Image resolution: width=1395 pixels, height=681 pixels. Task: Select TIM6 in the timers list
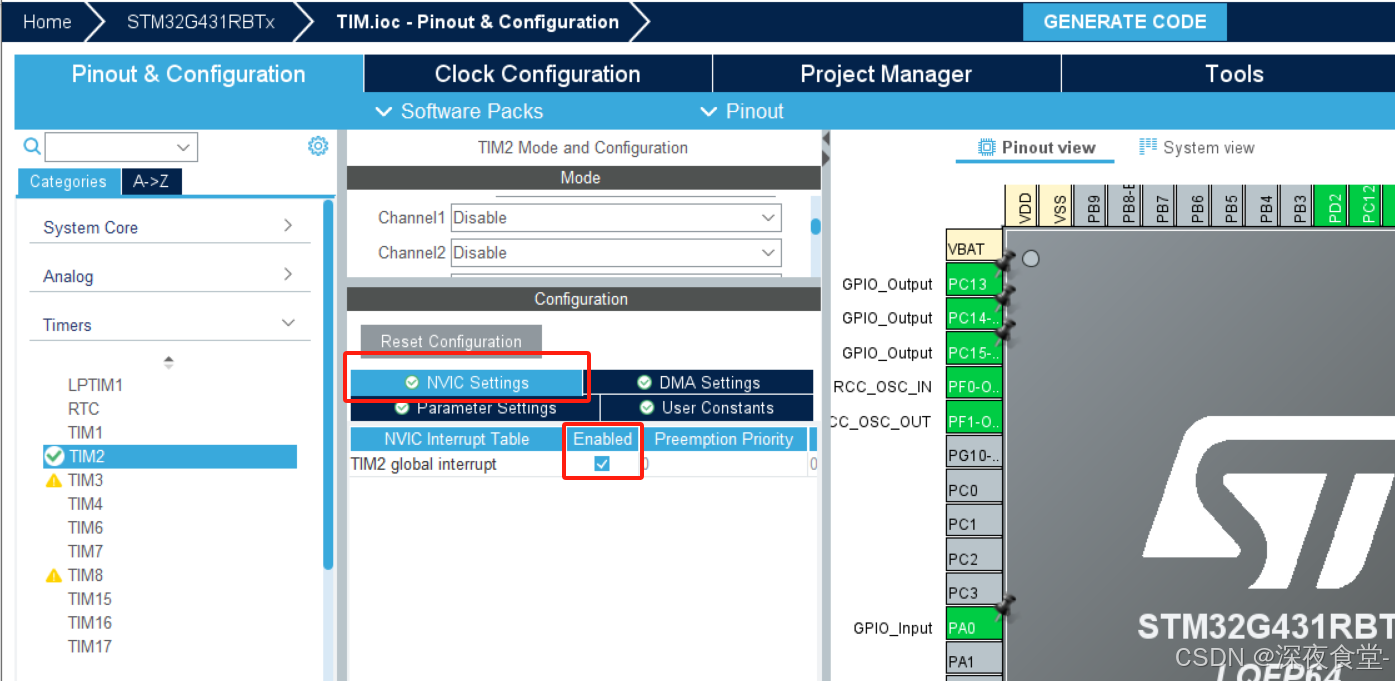pyautogui.click(x=85, y=528)
